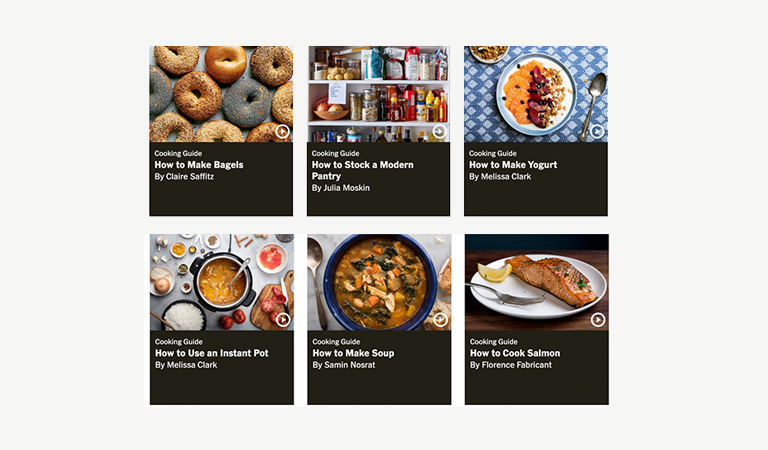Open the How to Make Soup guide

click(353, 353)
